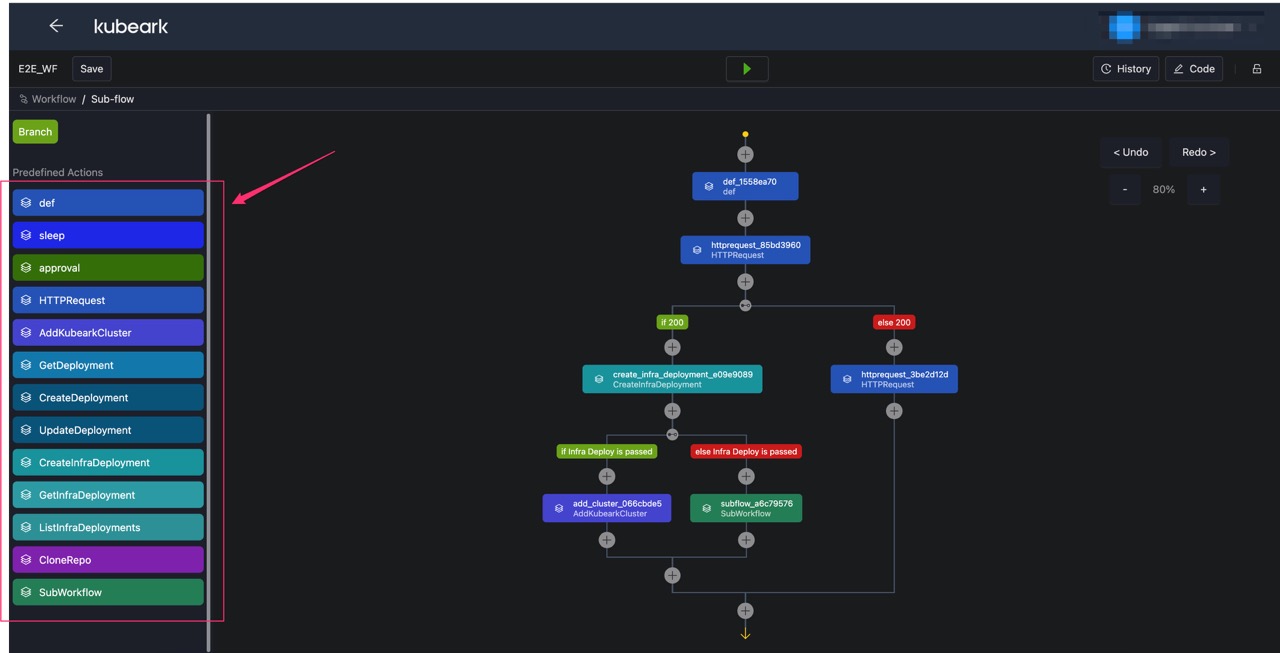
Task: Click the branch split node above if 200
Action: tap(744, 305)
